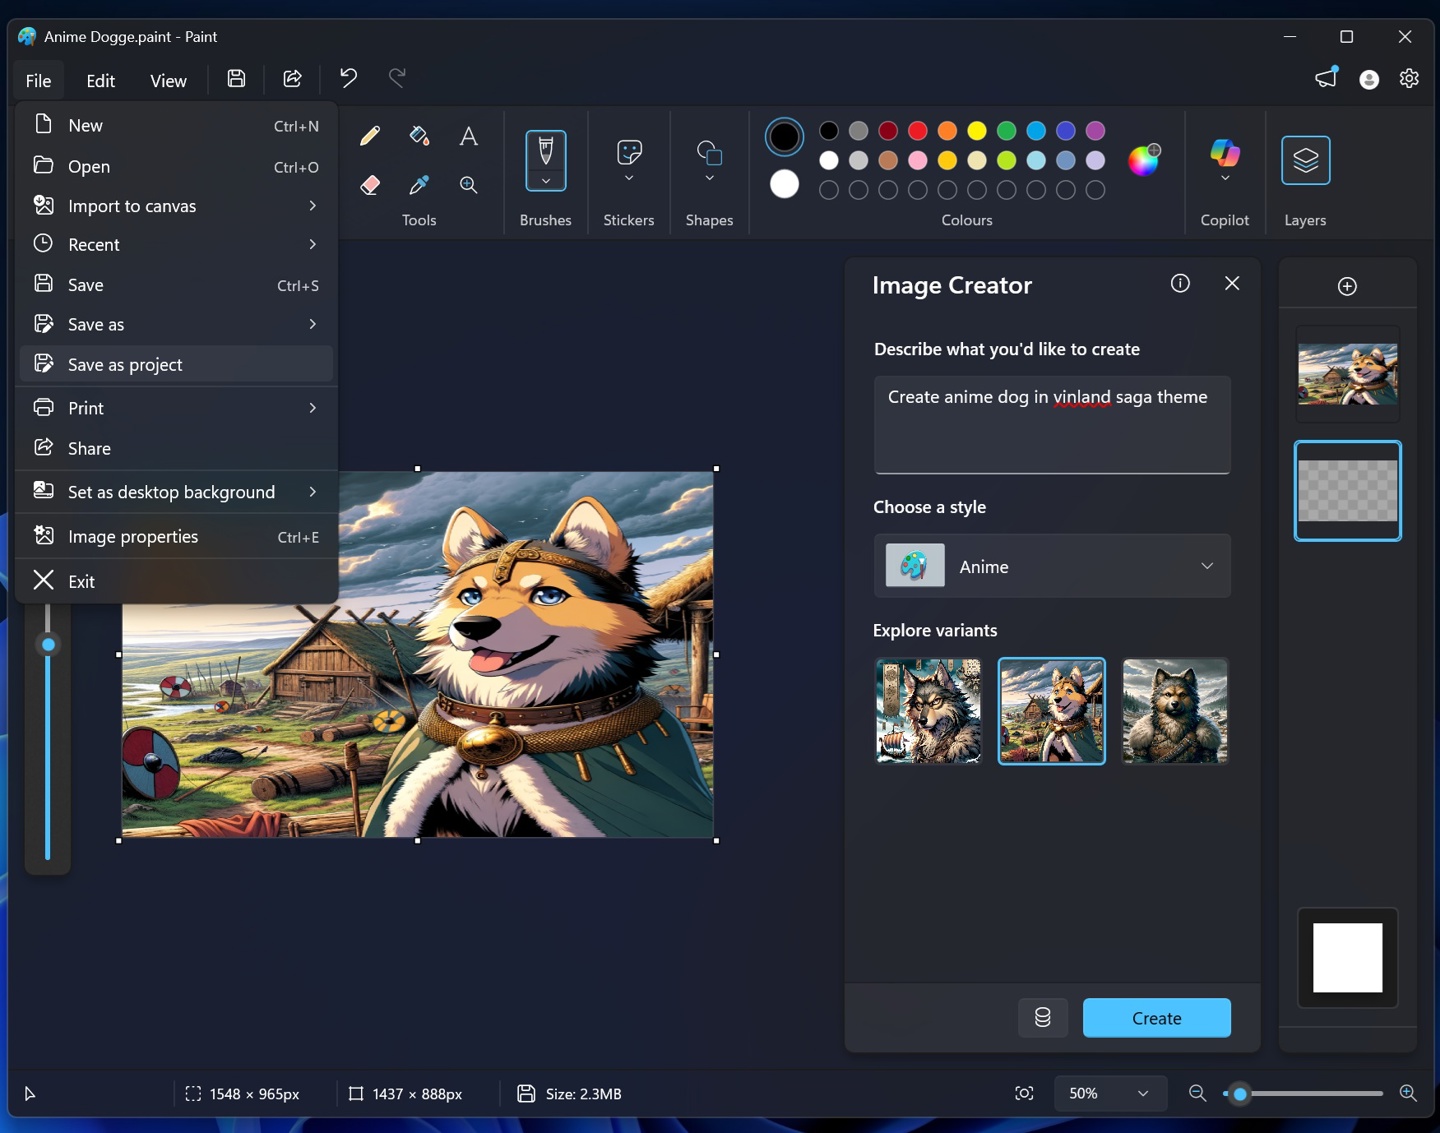Screen dimensions: 1440x1133
Task: Add a new layer with the plus icon
Action: (1347, 285)
